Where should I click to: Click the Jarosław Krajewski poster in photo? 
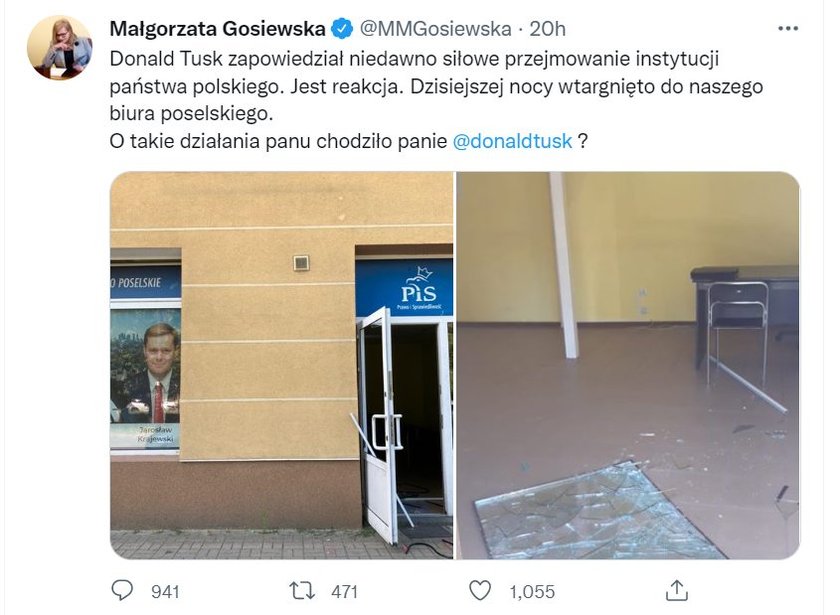pyautogui.click(x=145, y=377)
